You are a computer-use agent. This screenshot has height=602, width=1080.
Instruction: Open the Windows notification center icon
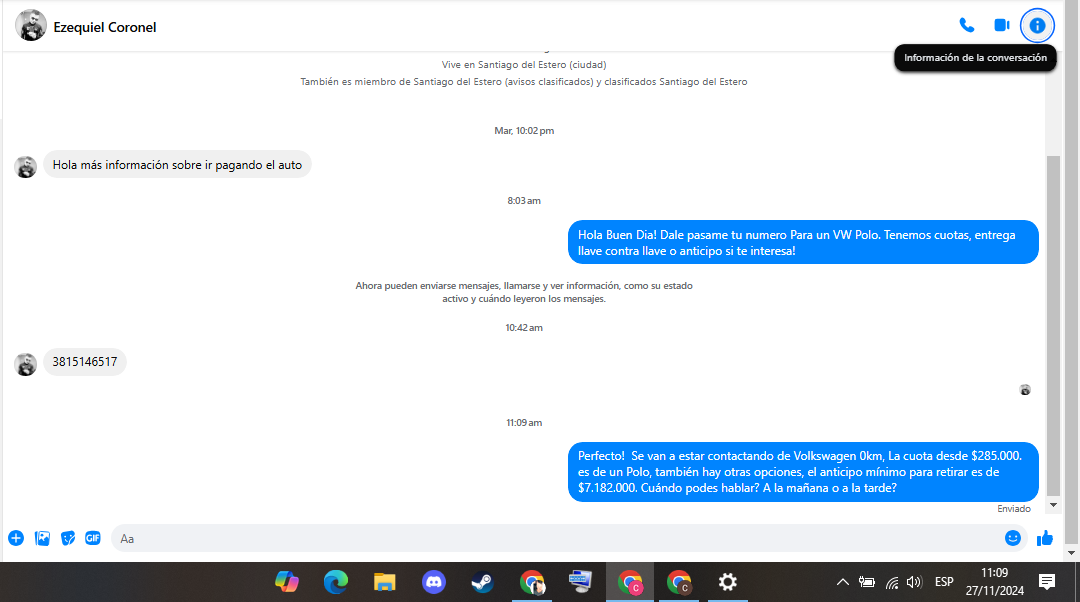[1047, 582]
